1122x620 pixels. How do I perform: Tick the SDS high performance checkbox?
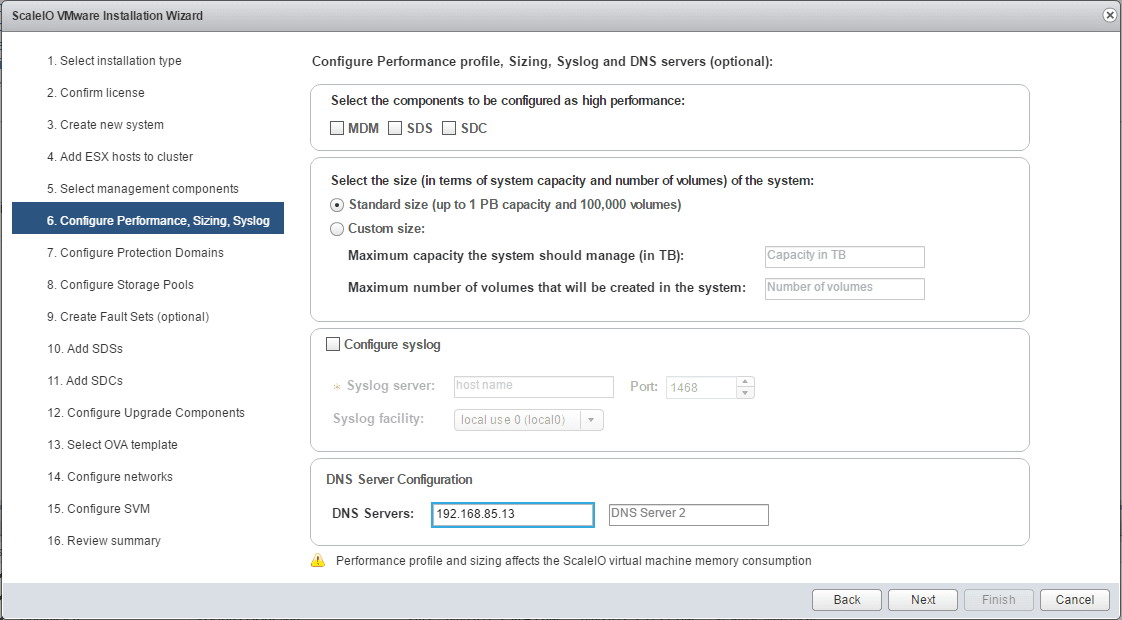point(395,128)
